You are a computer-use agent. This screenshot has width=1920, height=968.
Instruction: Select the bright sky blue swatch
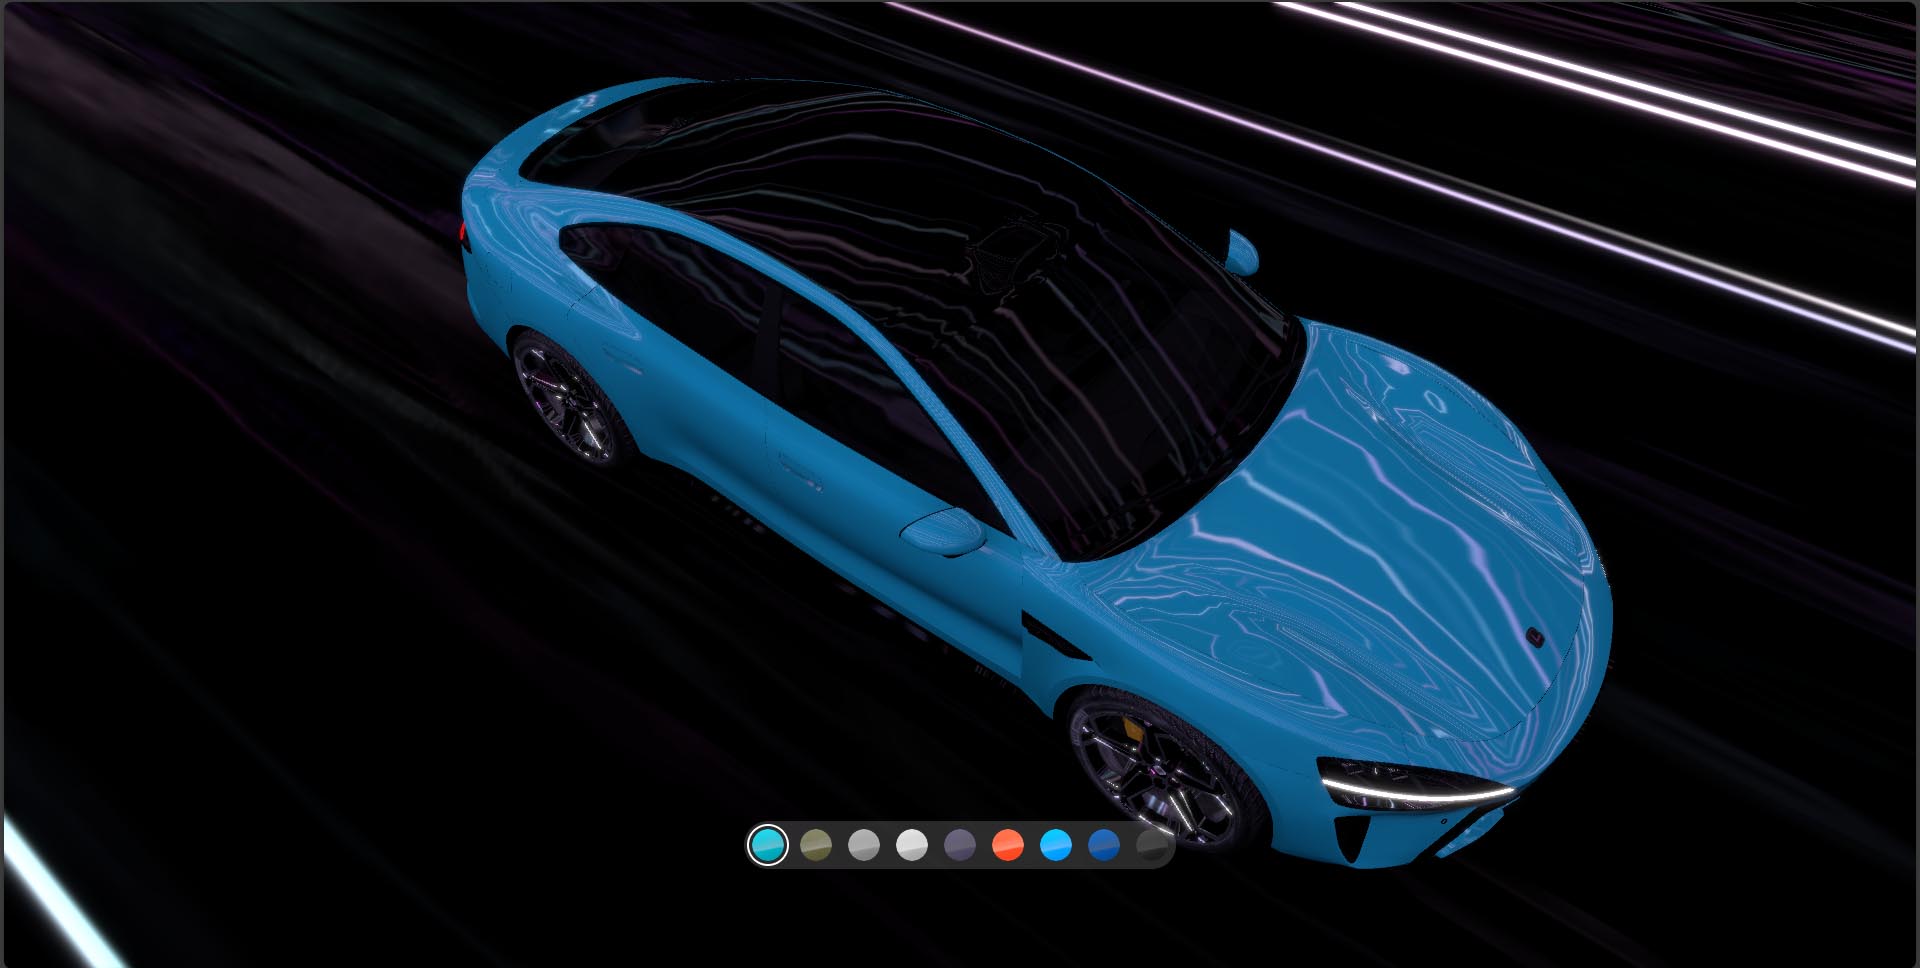[1056, 845]
